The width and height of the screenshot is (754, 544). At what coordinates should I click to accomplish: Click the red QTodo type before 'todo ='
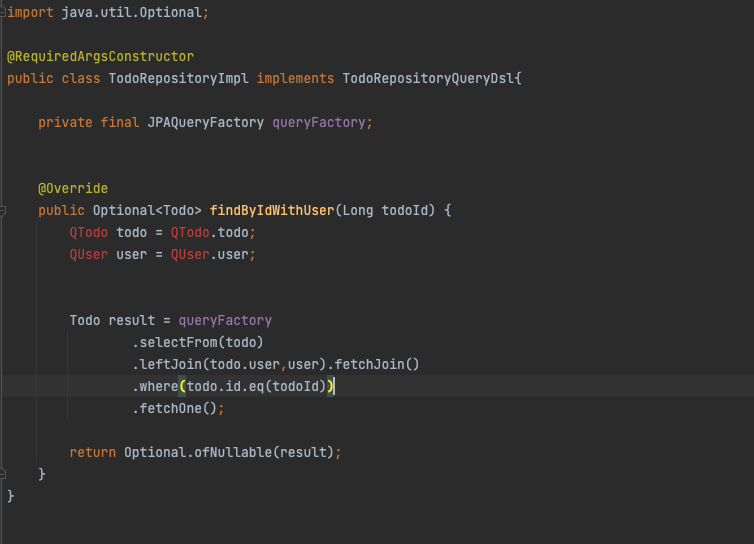point(88,232)
